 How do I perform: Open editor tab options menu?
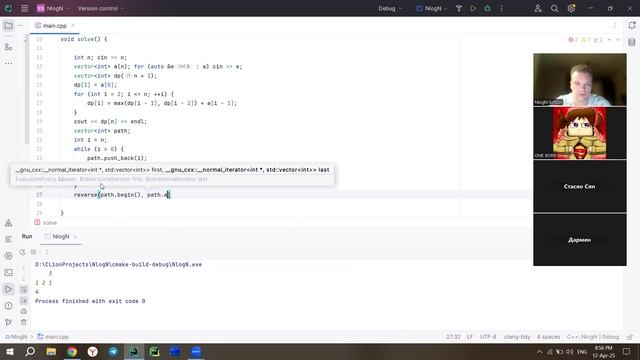pos(615,25)
